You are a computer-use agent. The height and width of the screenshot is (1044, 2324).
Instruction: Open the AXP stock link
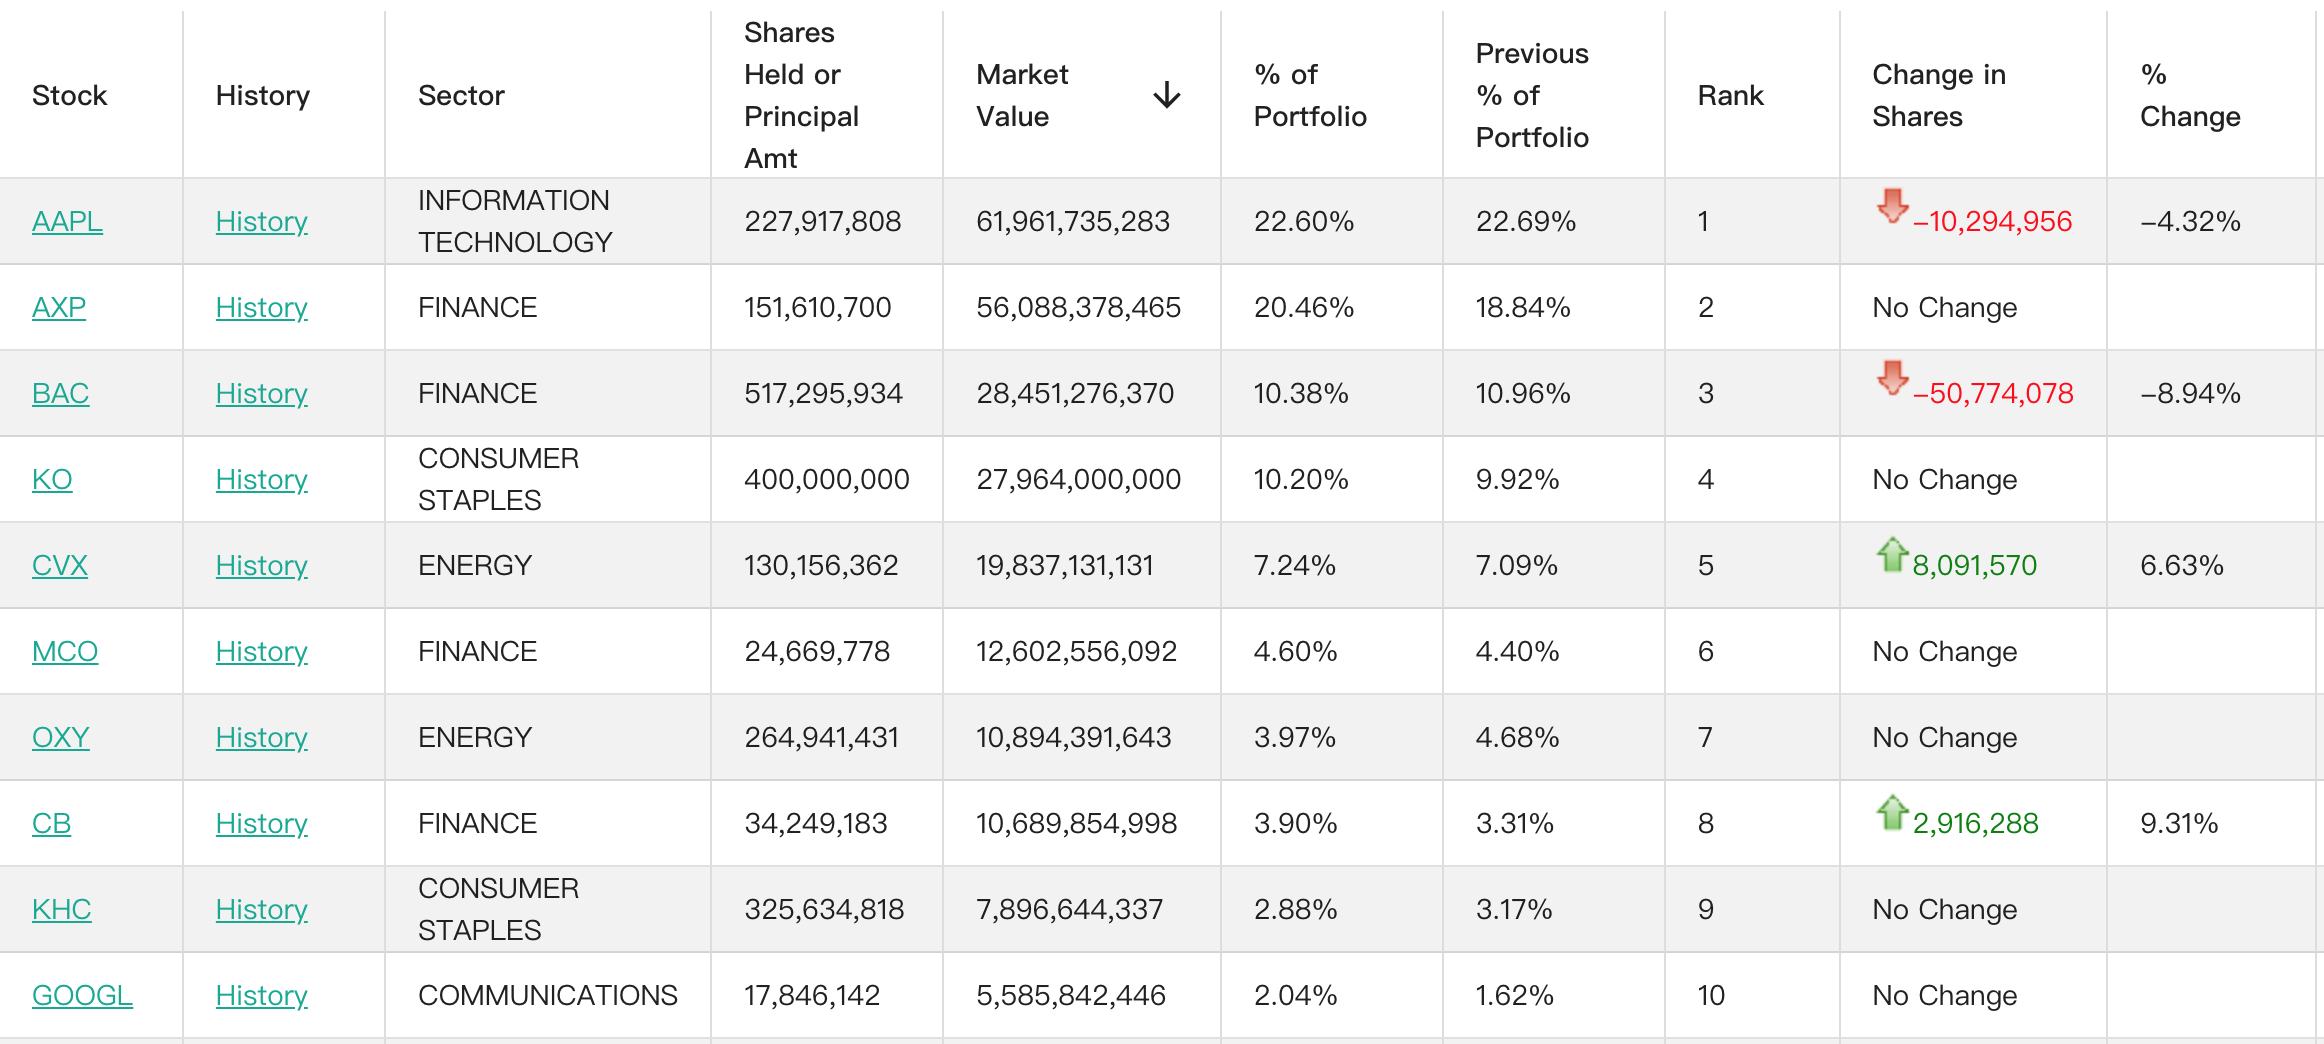(59, 307)
